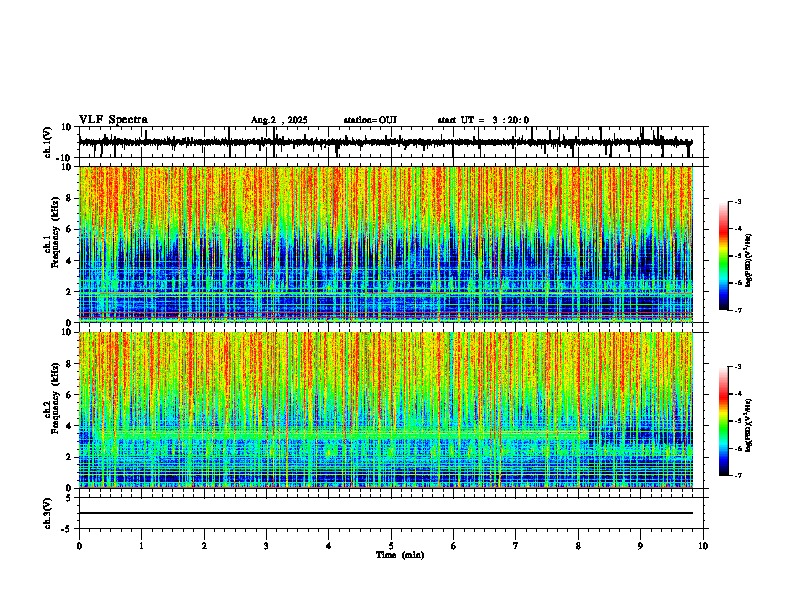
Task: Click time-axis tick label '2'
Action: click(204, 546)
